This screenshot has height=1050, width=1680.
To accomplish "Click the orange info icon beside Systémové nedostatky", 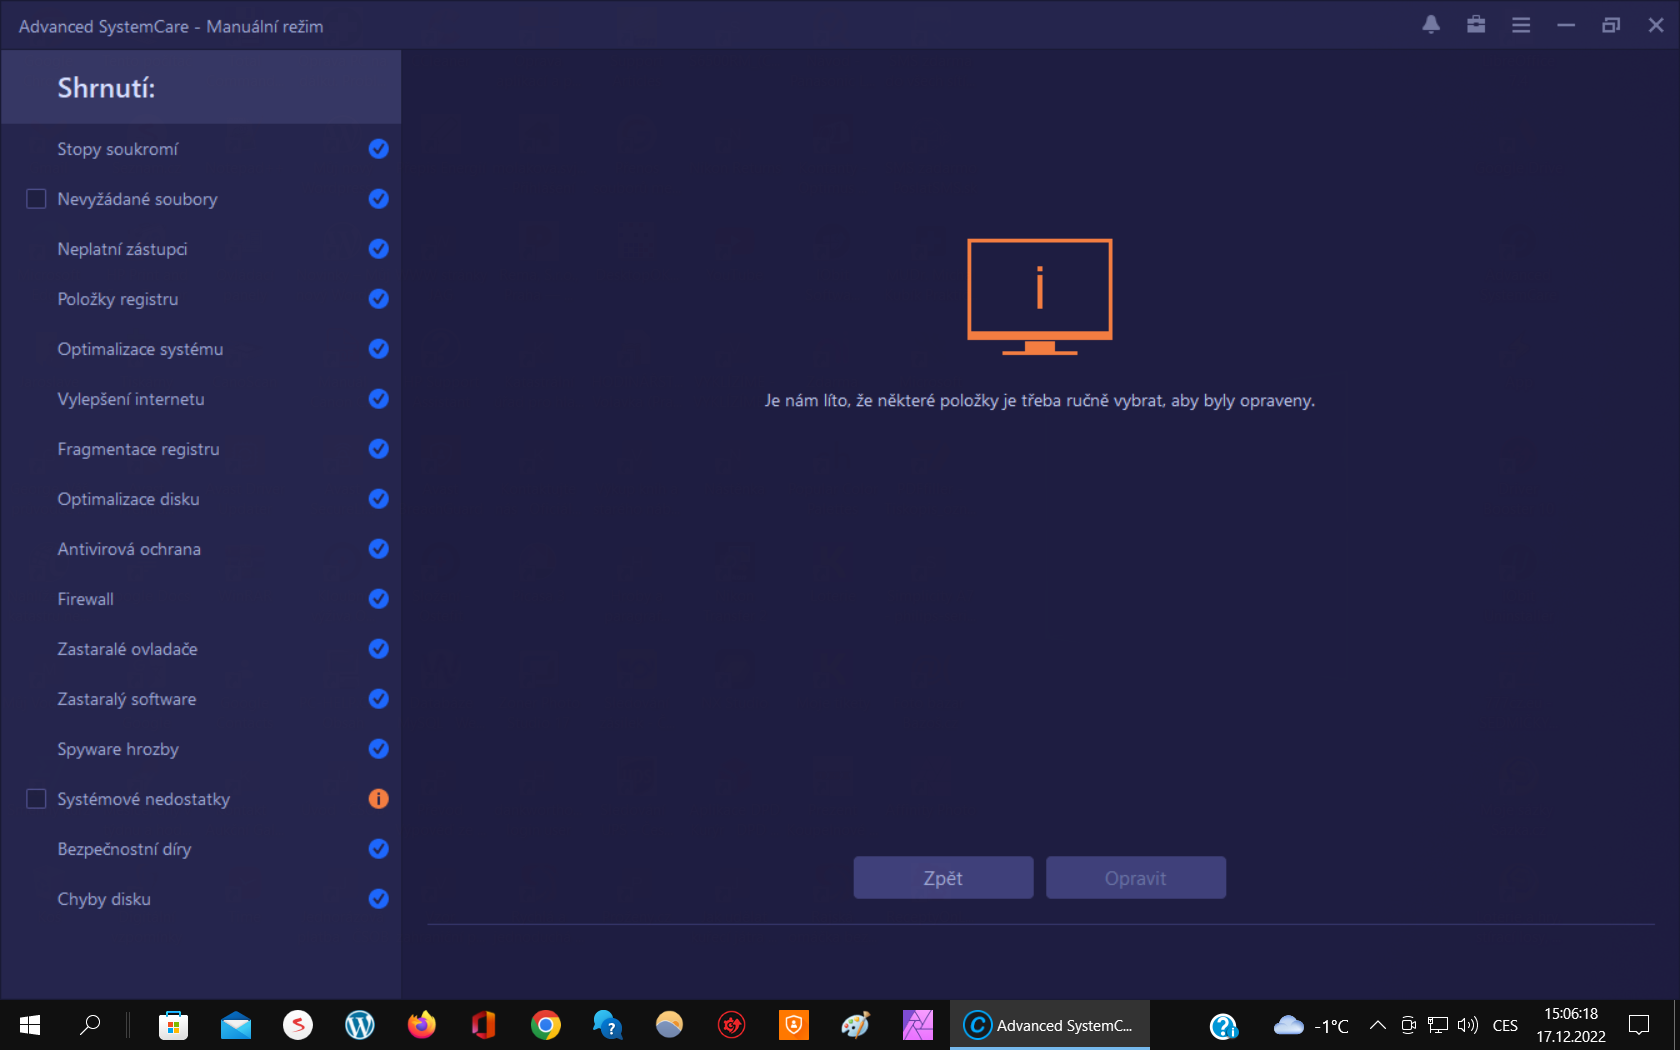I will tap(378, 799).
